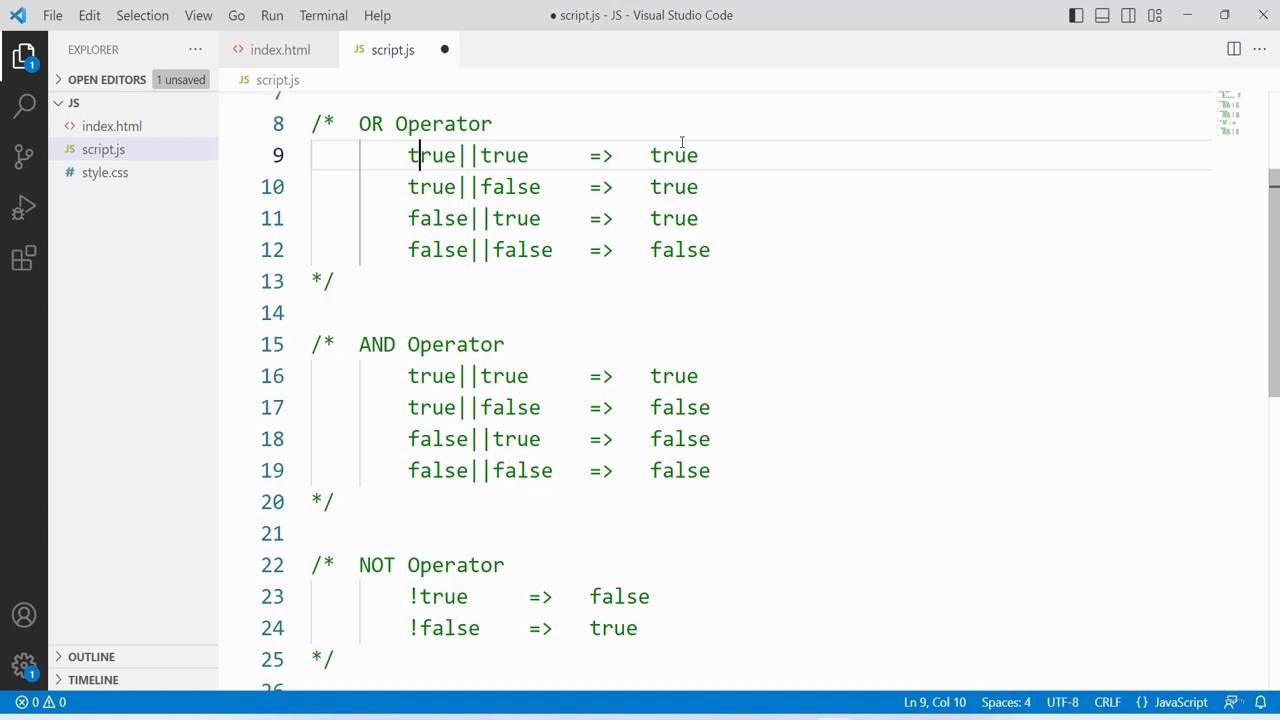Open editor More Actions ellipsis

1260,49
